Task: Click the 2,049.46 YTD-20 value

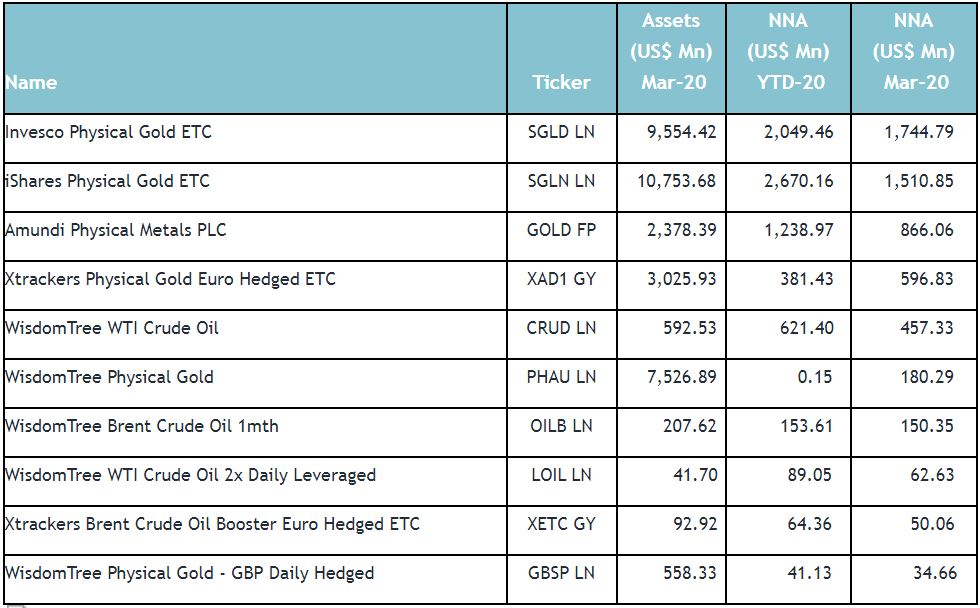Action: pos(799,132)
